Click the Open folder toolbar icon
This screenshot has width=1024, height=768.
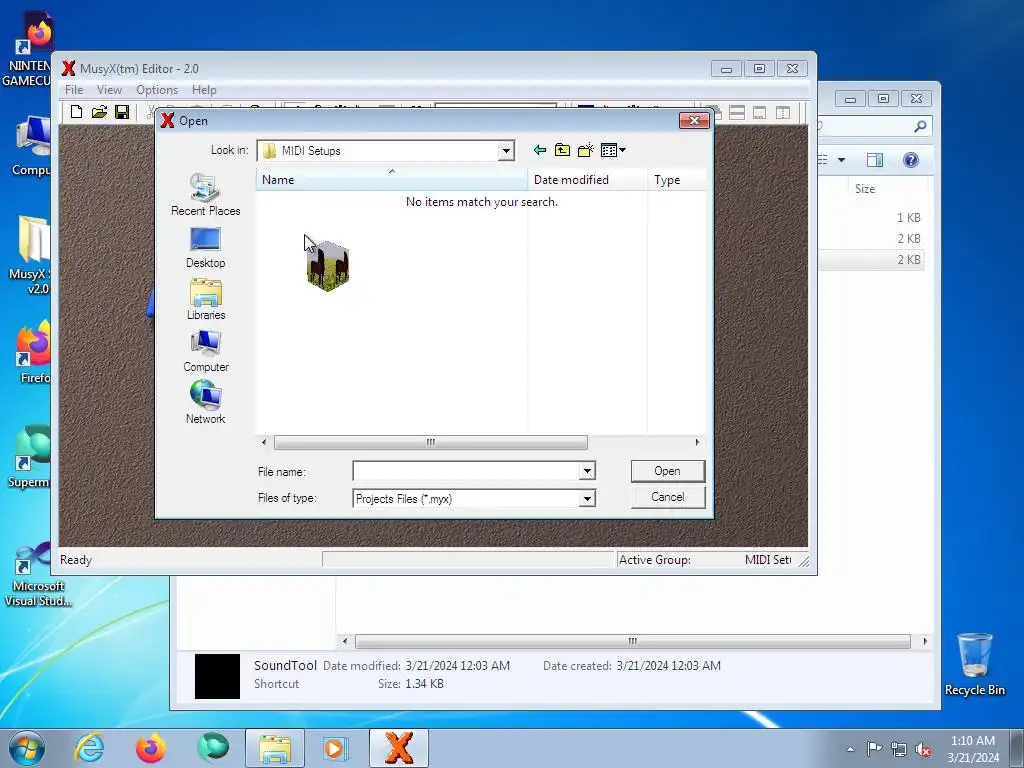99,112
